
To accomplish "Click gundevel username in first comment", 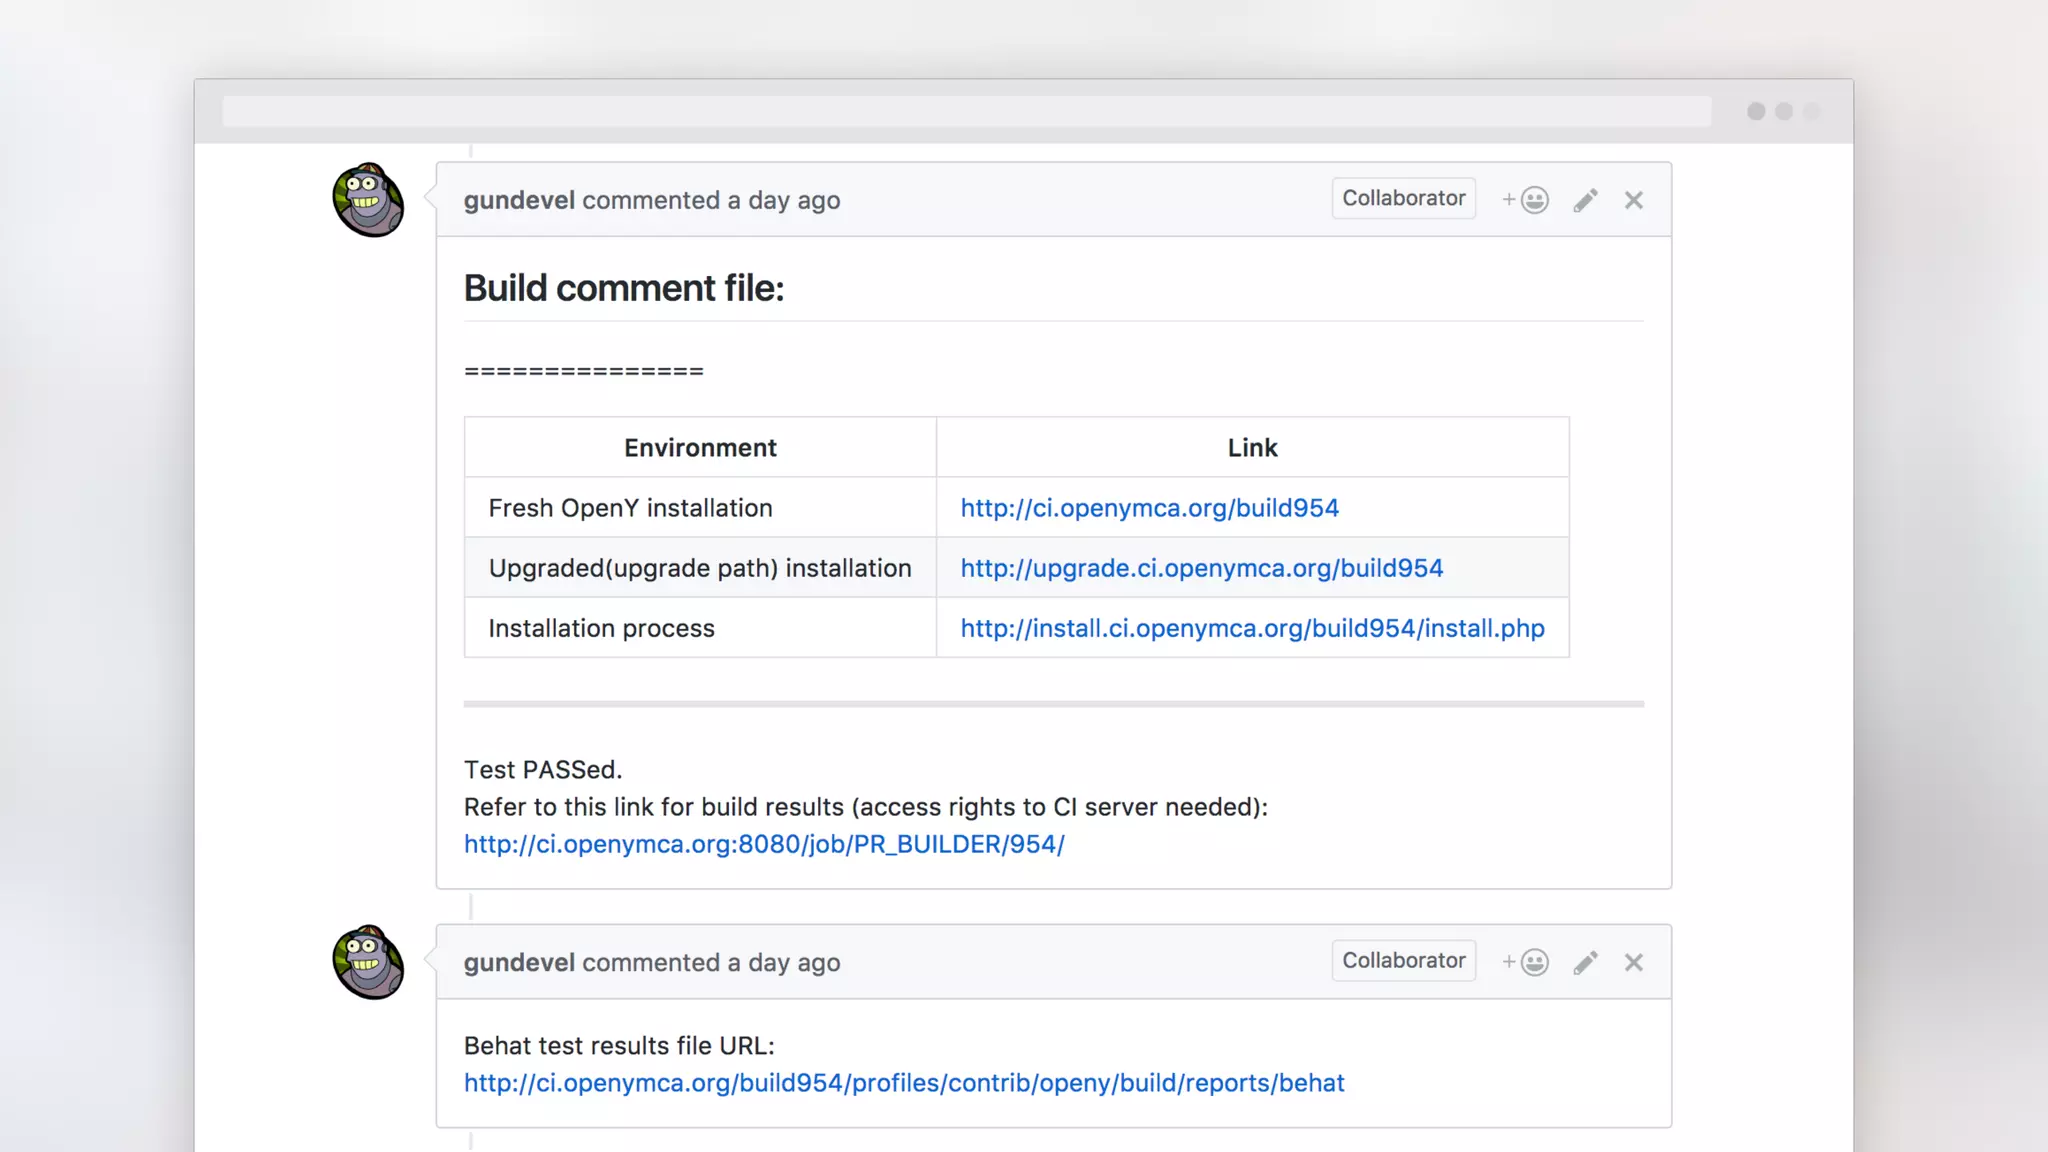I will 519,200.
